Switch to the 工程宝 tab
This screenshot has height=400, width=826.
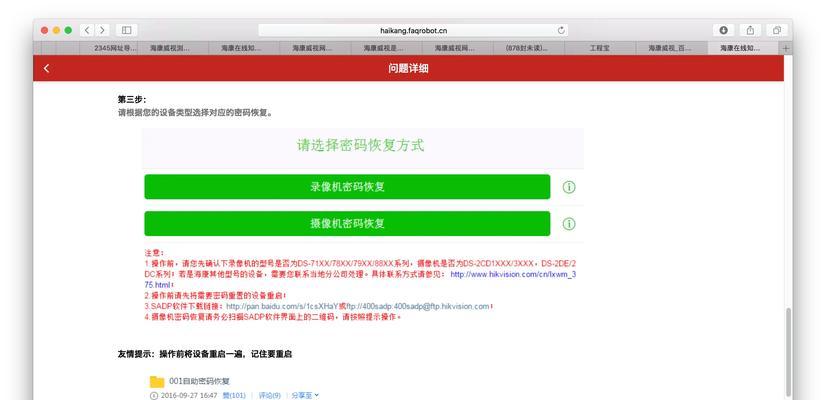599,48
